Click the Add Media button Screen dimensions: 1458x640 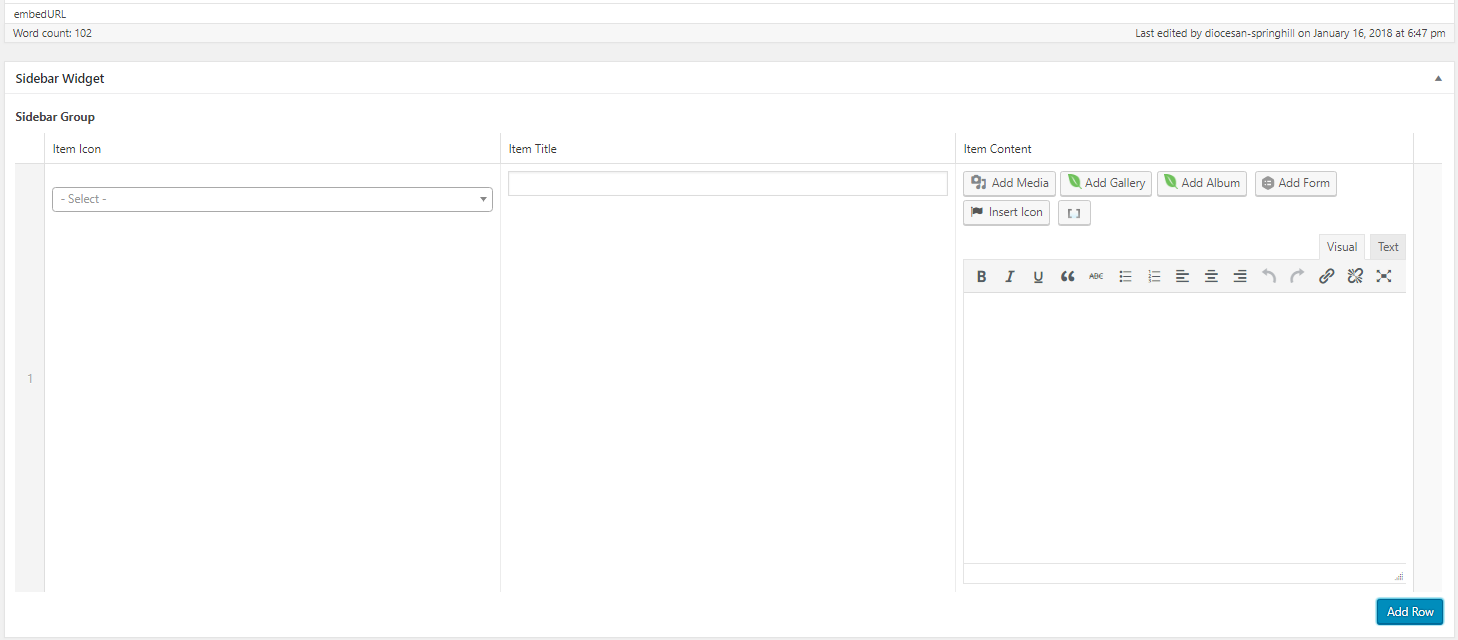(x=1009, y=183)
